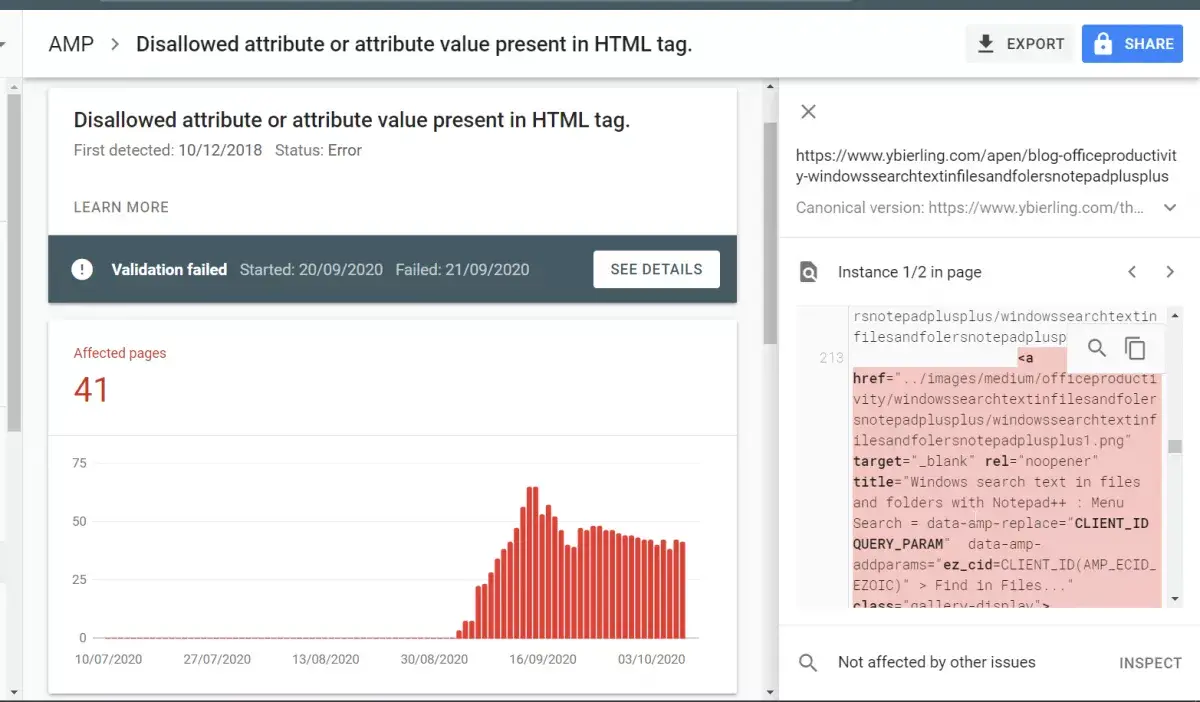Click the EXPORT button
This screenshot has width=1200, height=702.
[x=1020, y=44]
